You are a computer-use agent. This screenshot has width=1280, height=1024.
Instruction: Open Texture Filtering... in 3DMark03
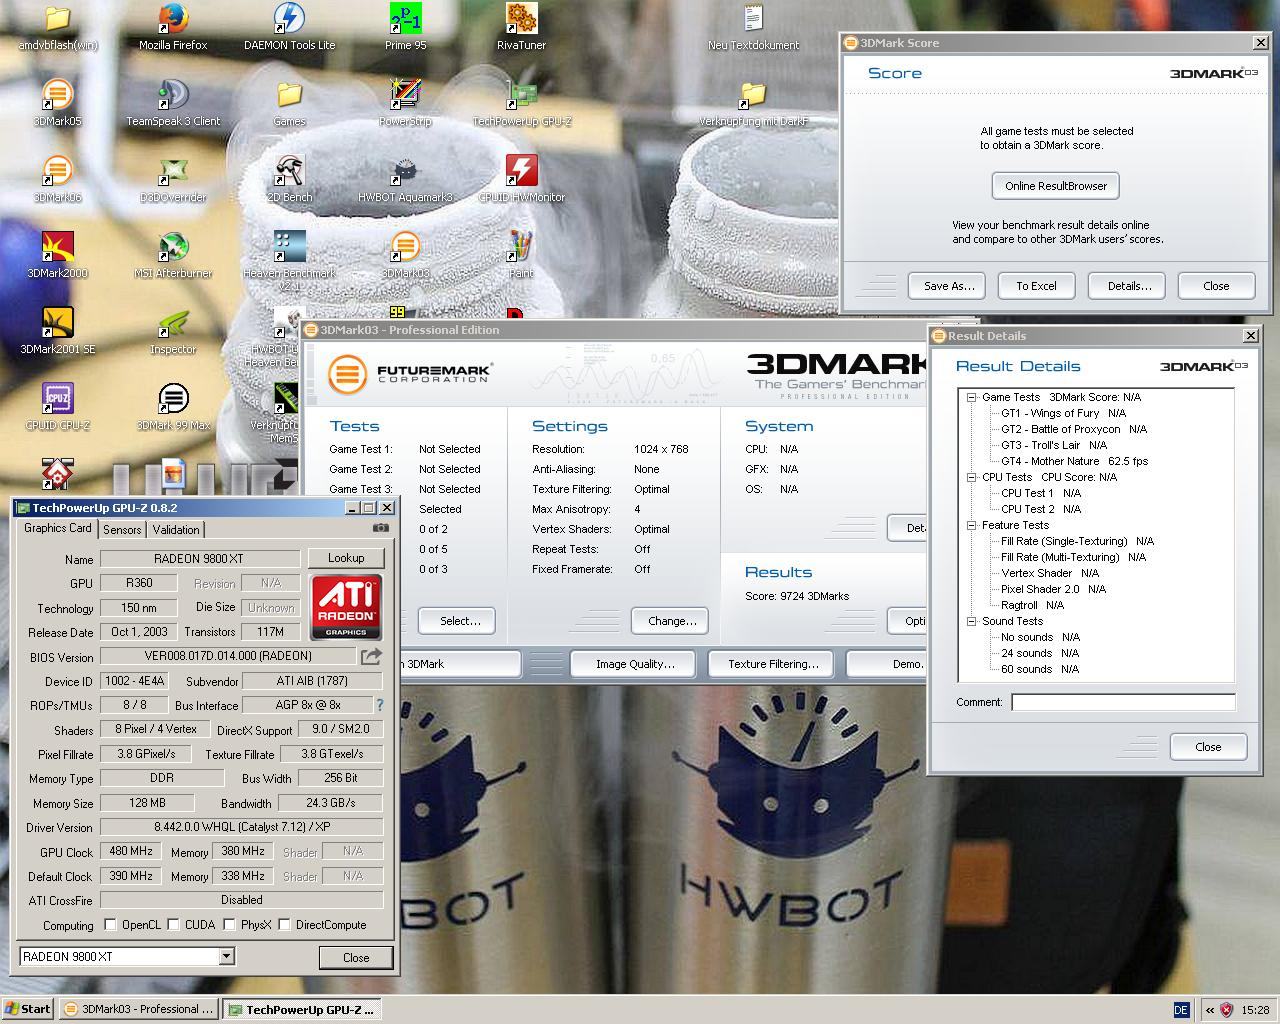coord(773,664)
